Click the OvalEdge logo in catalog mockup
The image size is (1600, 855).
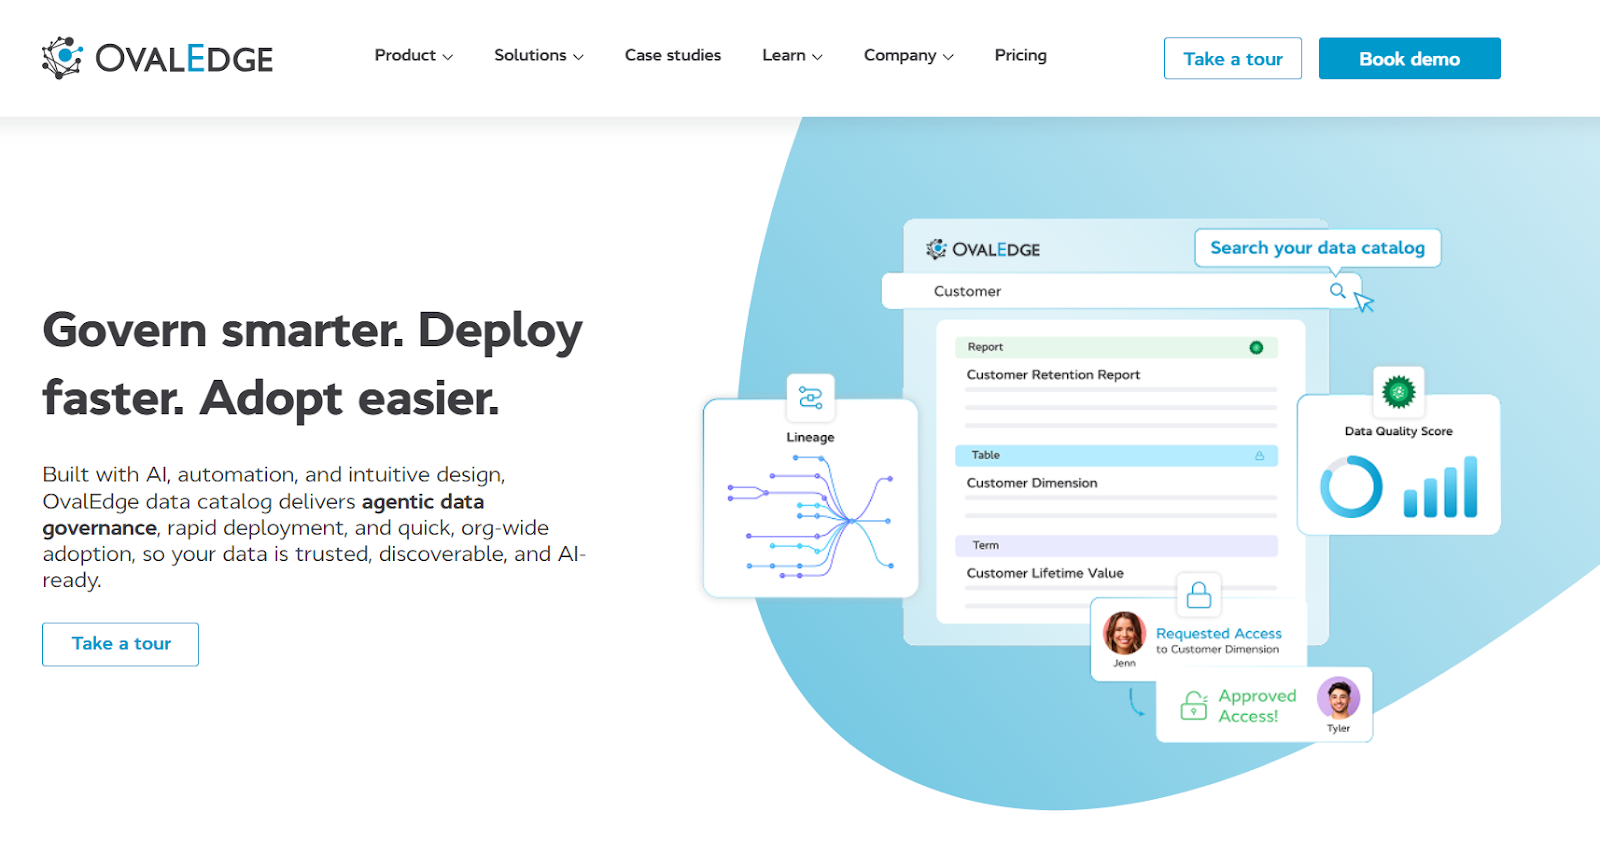(x=983, y=249)
